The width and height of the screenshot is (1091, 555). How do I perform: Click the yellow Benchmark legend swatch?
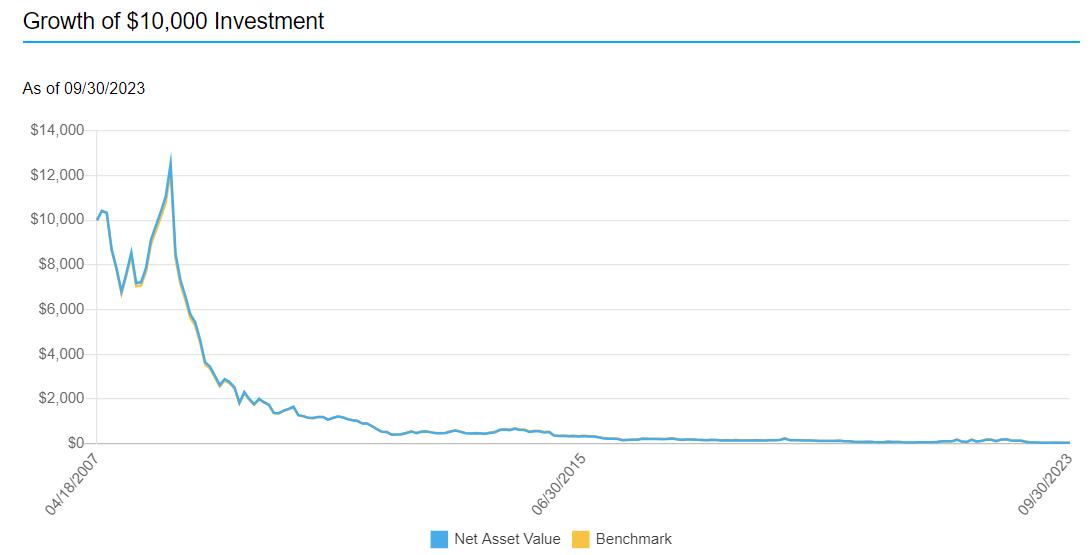click(580, 539)
